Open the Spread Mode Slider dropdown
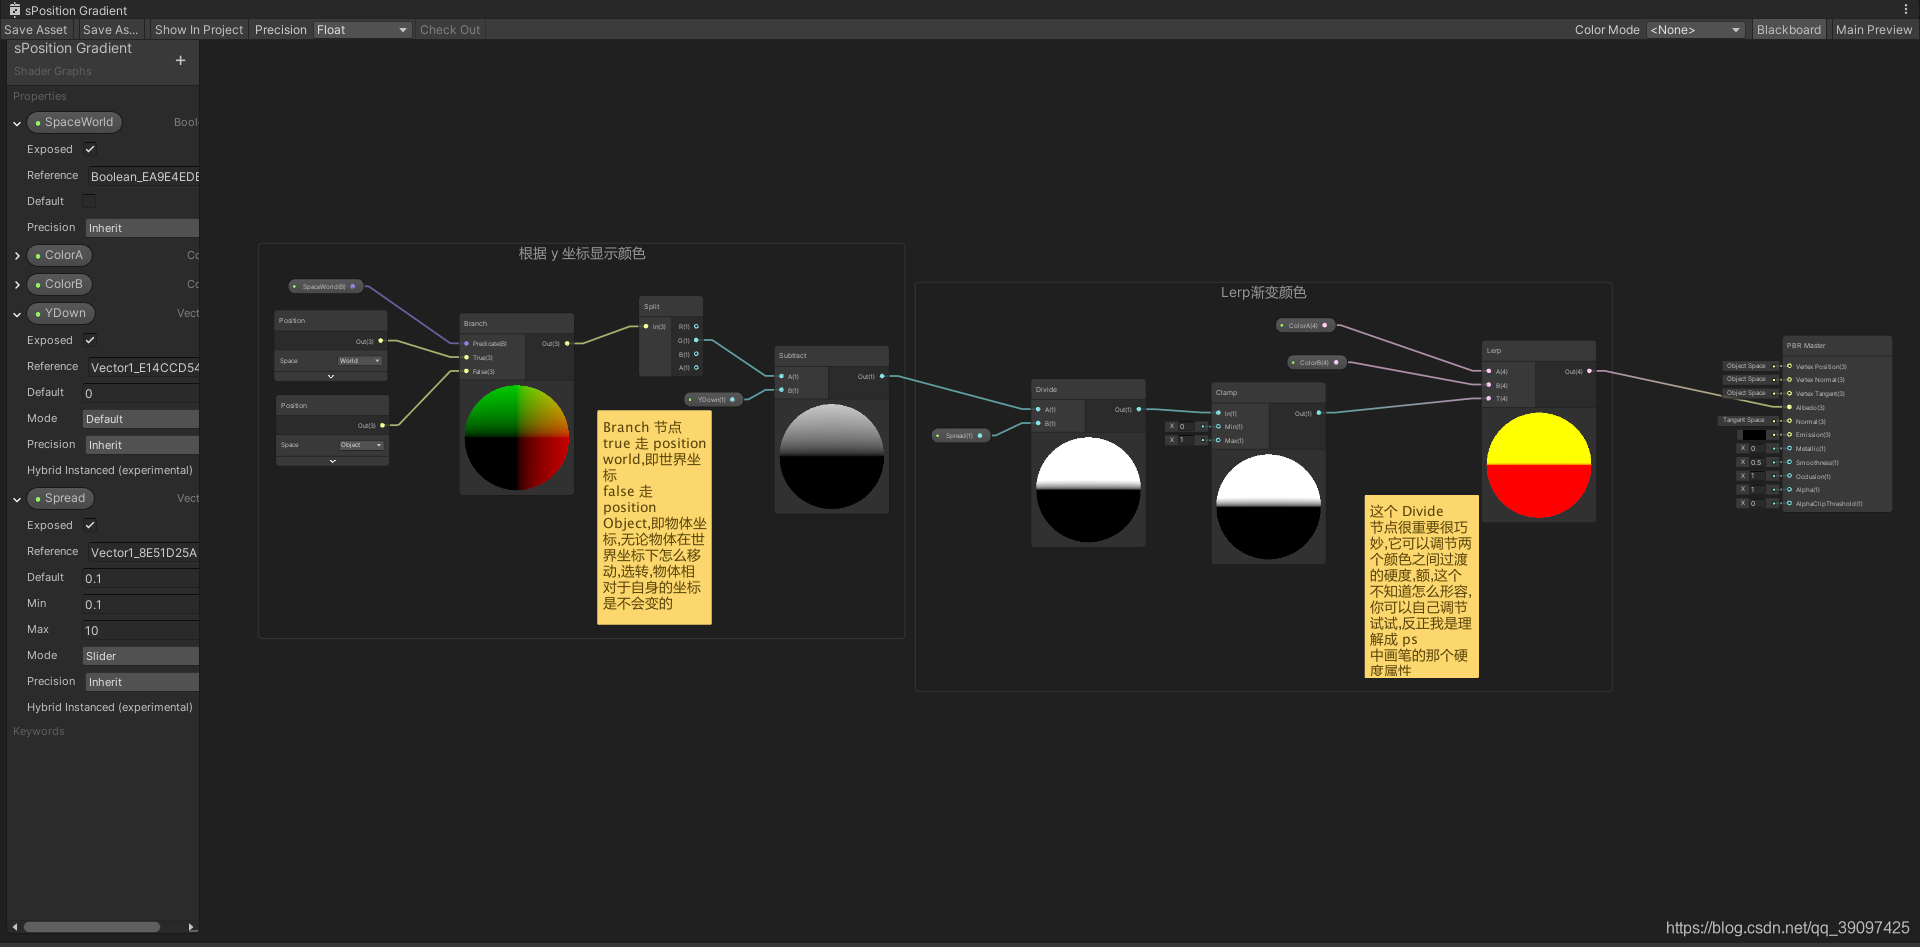This screenshot has height=947, width=1920. [141, 656]
